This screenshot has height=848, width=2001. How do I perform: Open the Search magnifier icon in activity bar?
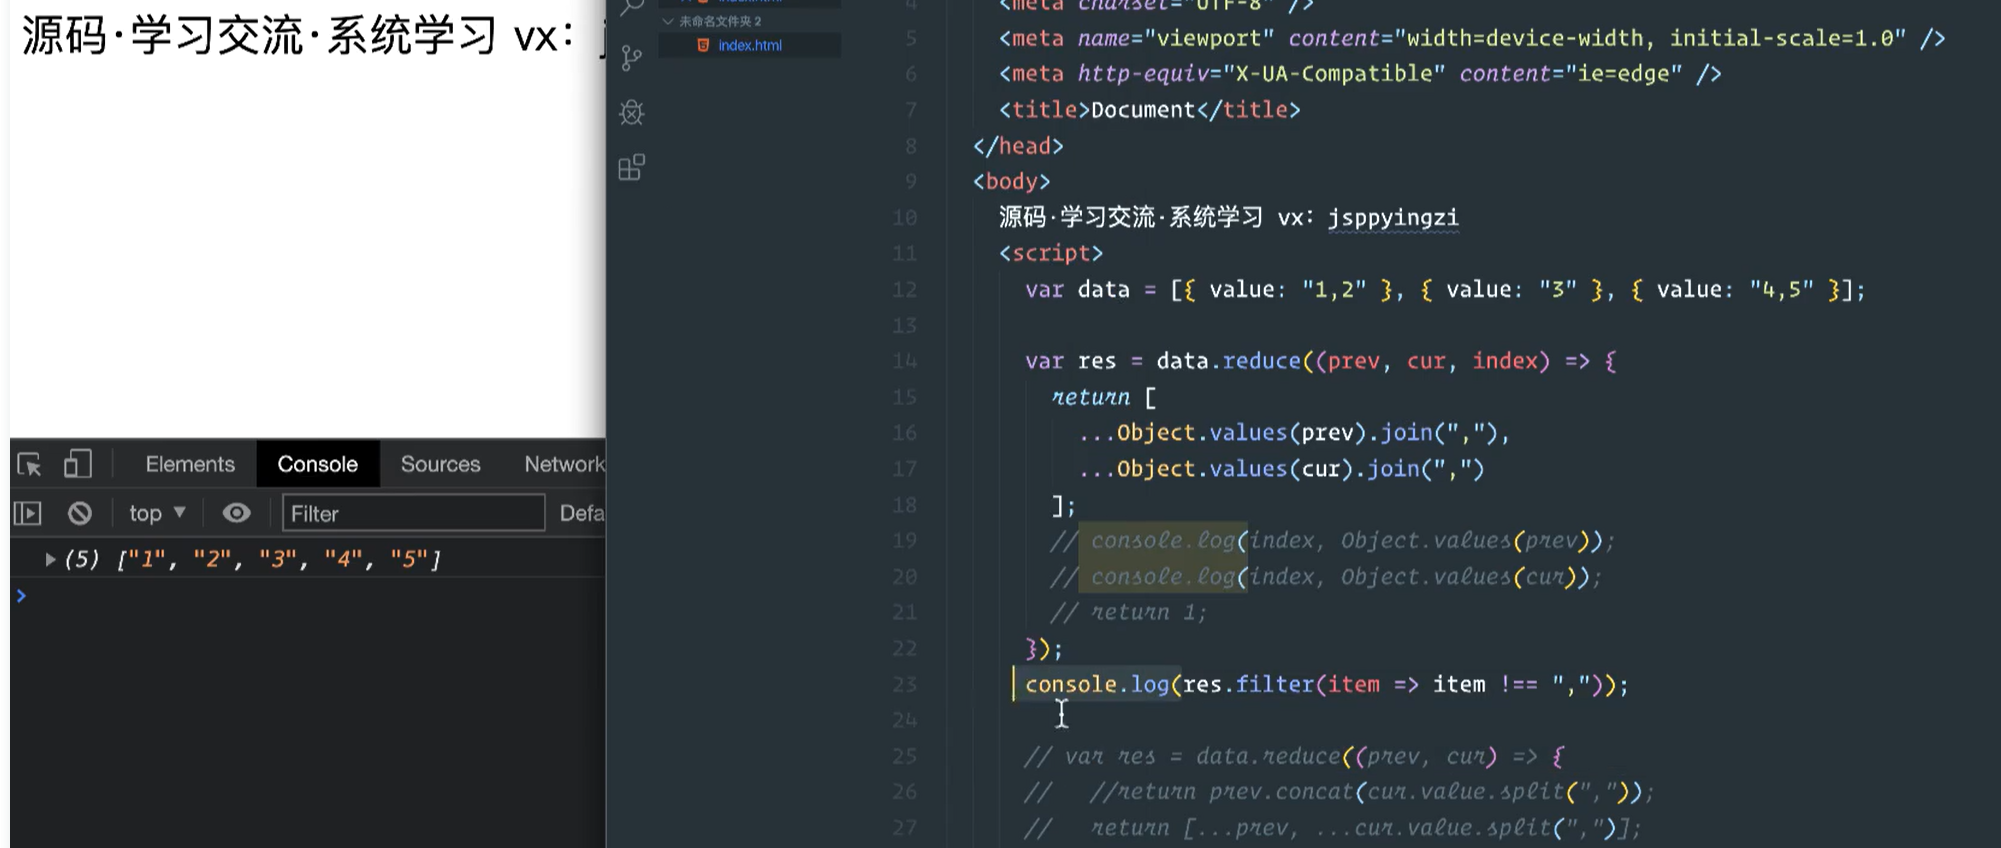pyautogui.click(x=631, y=8)
